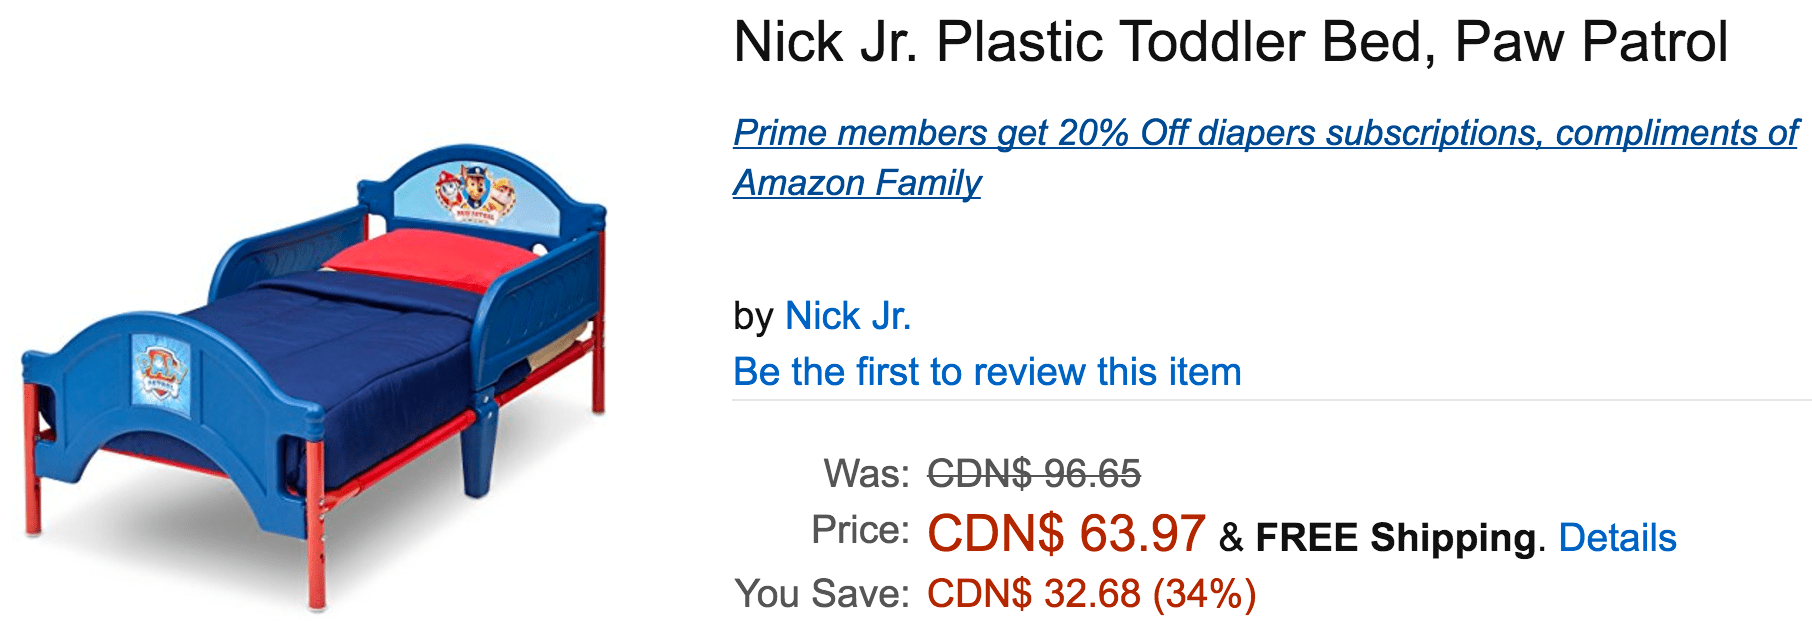Click the "Was:" label
This screenshot has height=622, width=1812.
tap(866, 474)
